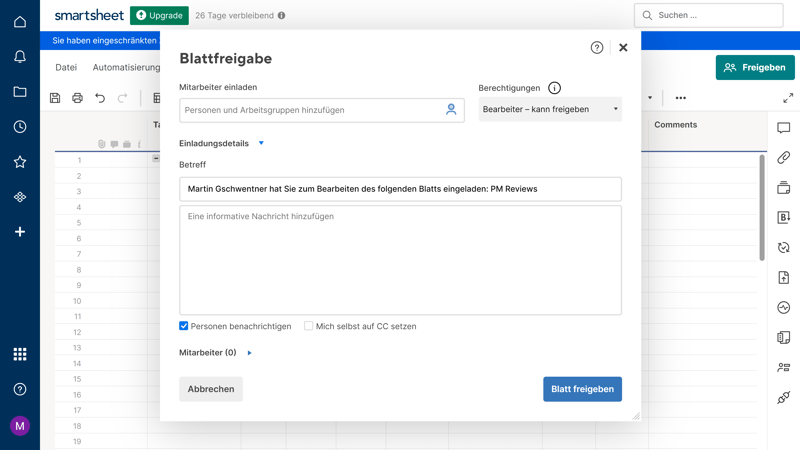This screenshot has width=800, height=450.
Task: Open the Automatisierung menu
Action: pos(126,68)
